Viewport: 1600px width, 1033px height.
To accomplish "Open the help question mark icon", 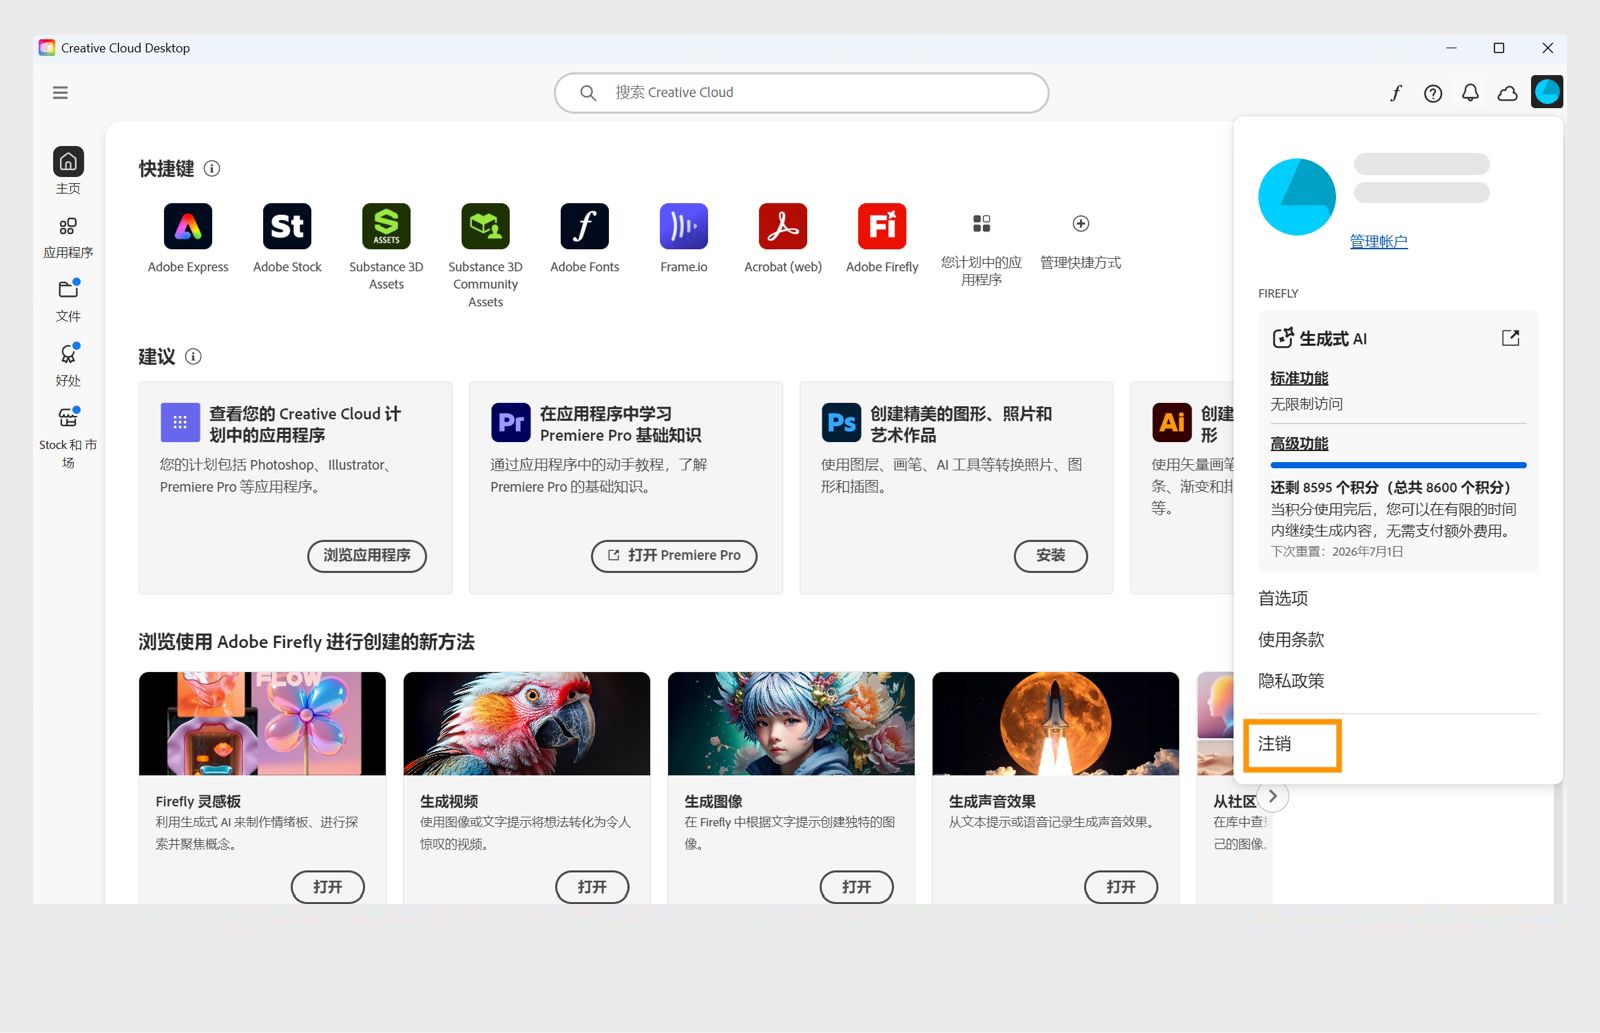I will click(x=1433, y=93).
